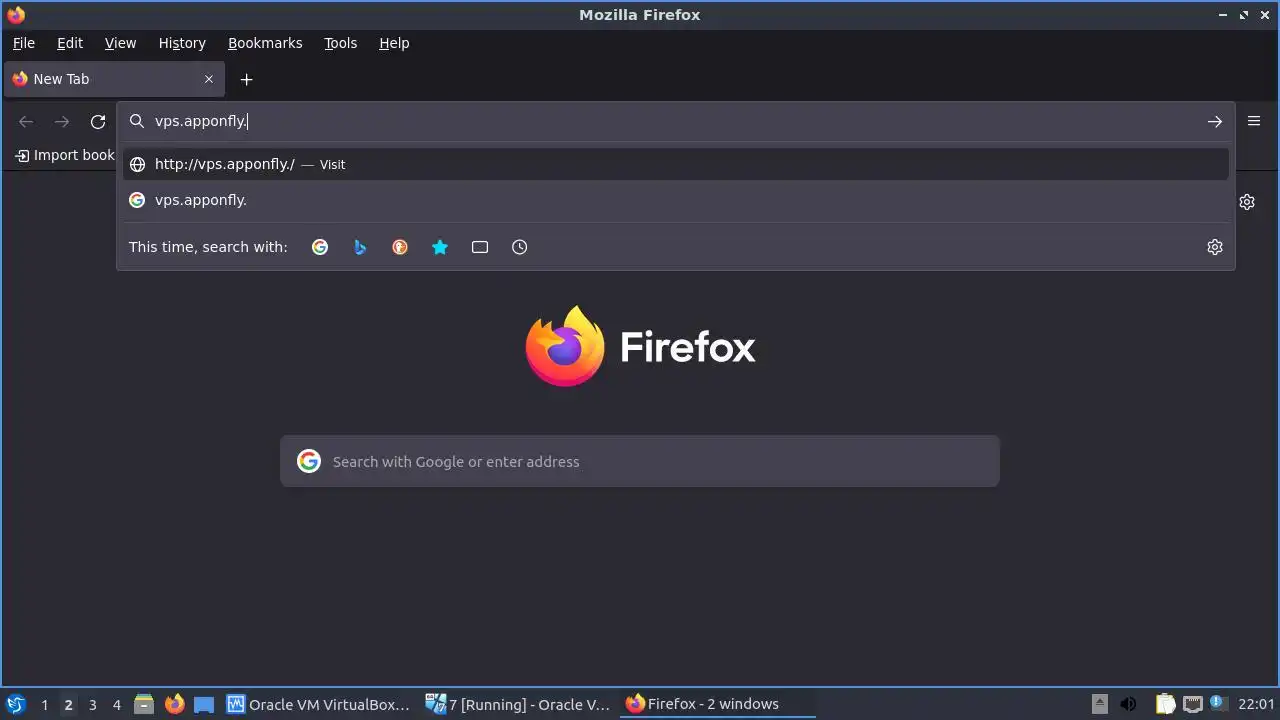The height and width of the screenshot is (720, 1280).
Task: Switch to Oracle VM VirtualBox window
Action: pos(318,704)
